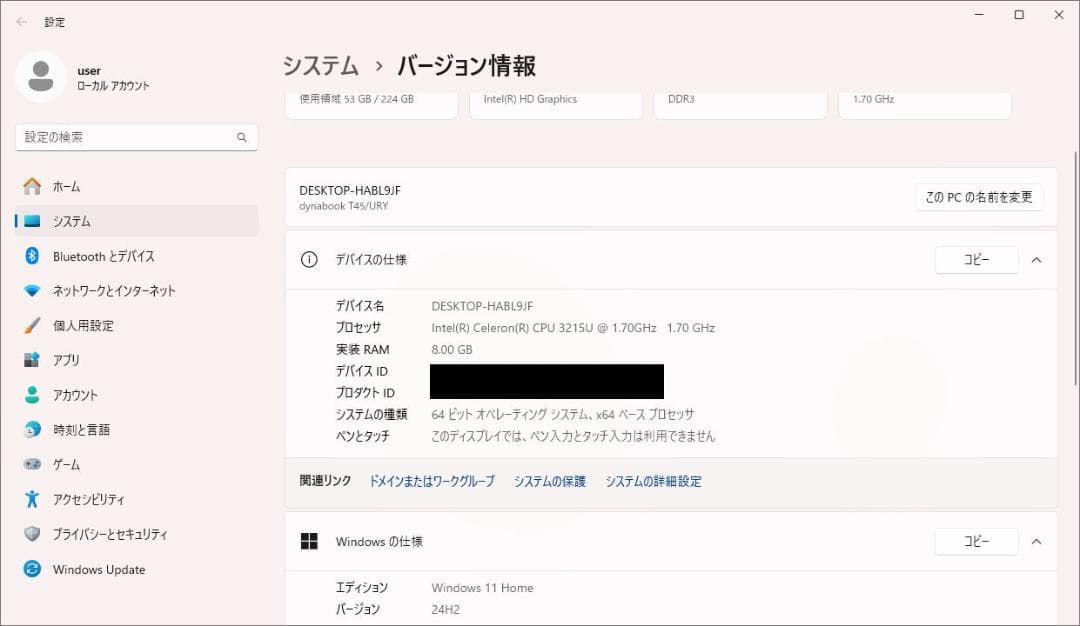Click システム in the breadcrumb
Viewport: 1080px width, 626px height.
(321, 65)
